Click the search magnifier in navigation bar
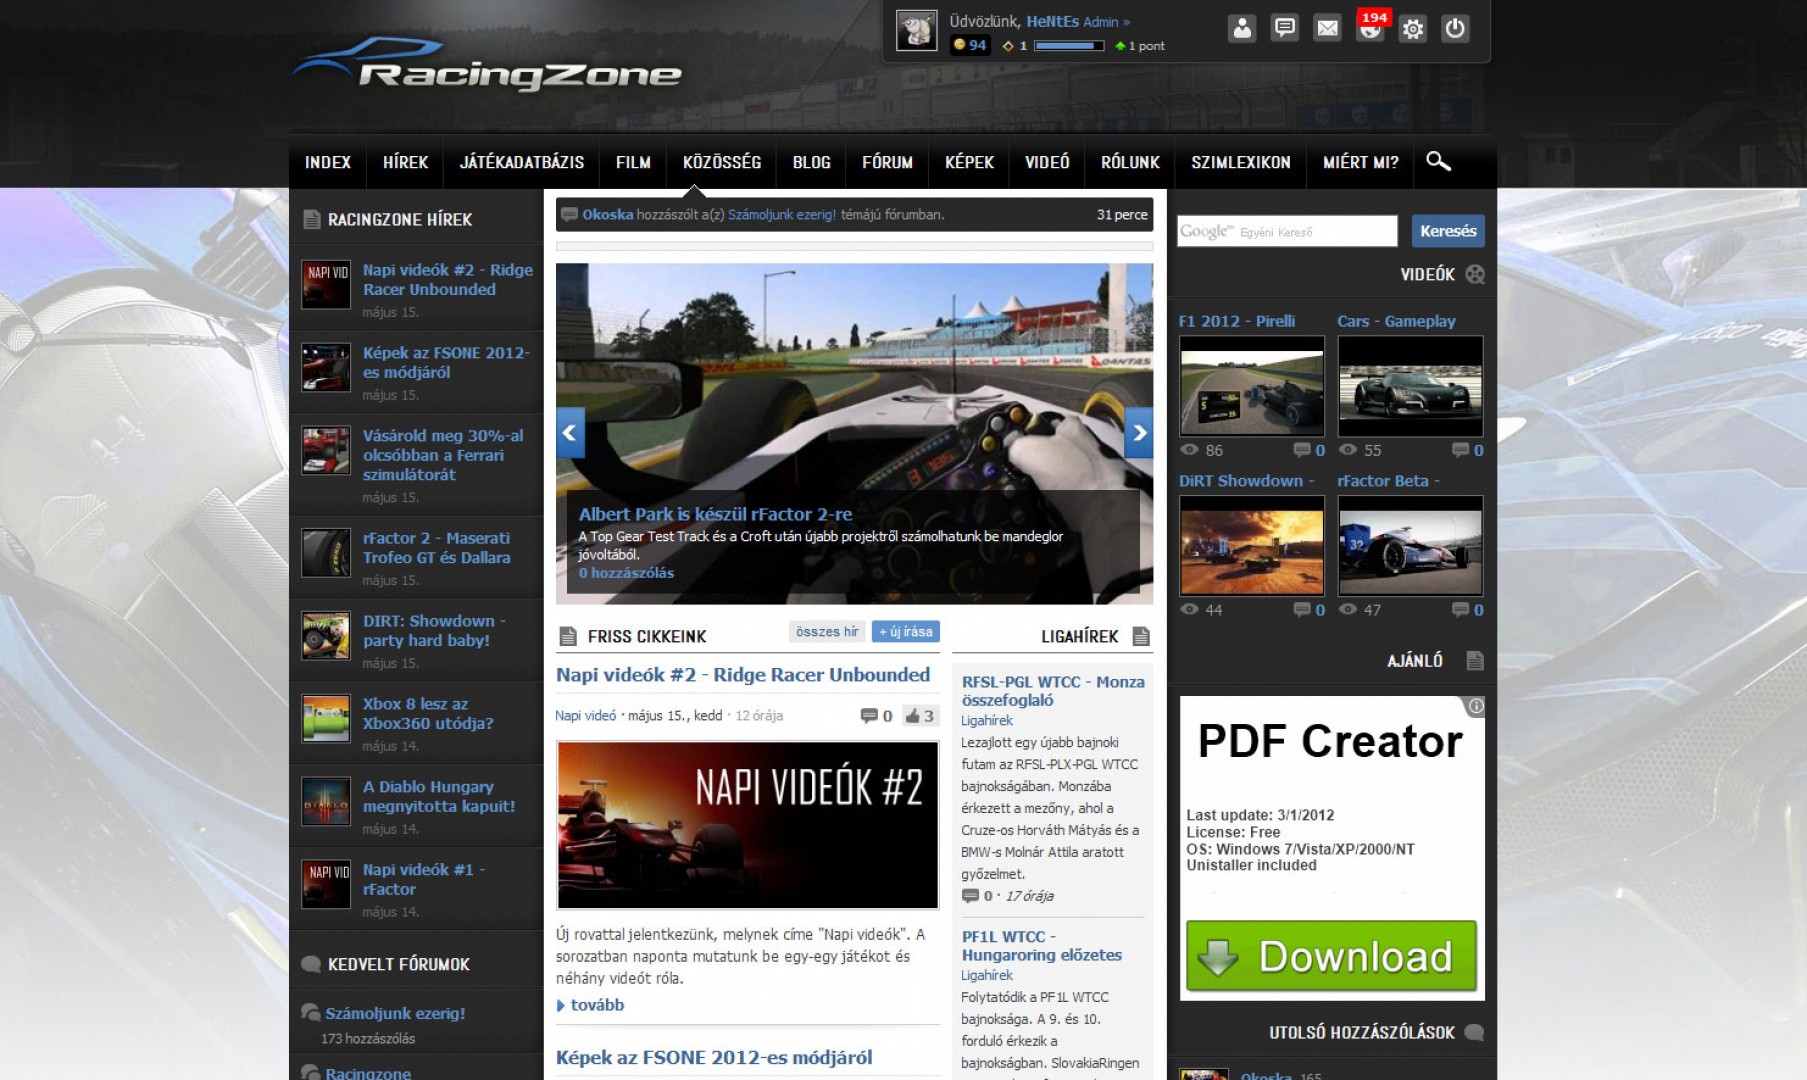The image size is (1807, 1080). tap(1438, 161)
